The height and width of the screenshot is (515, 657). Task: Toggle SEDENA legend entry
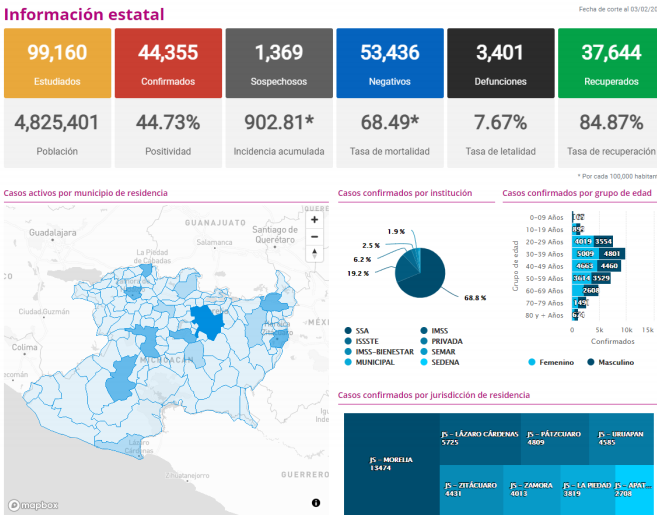point(440,362)
